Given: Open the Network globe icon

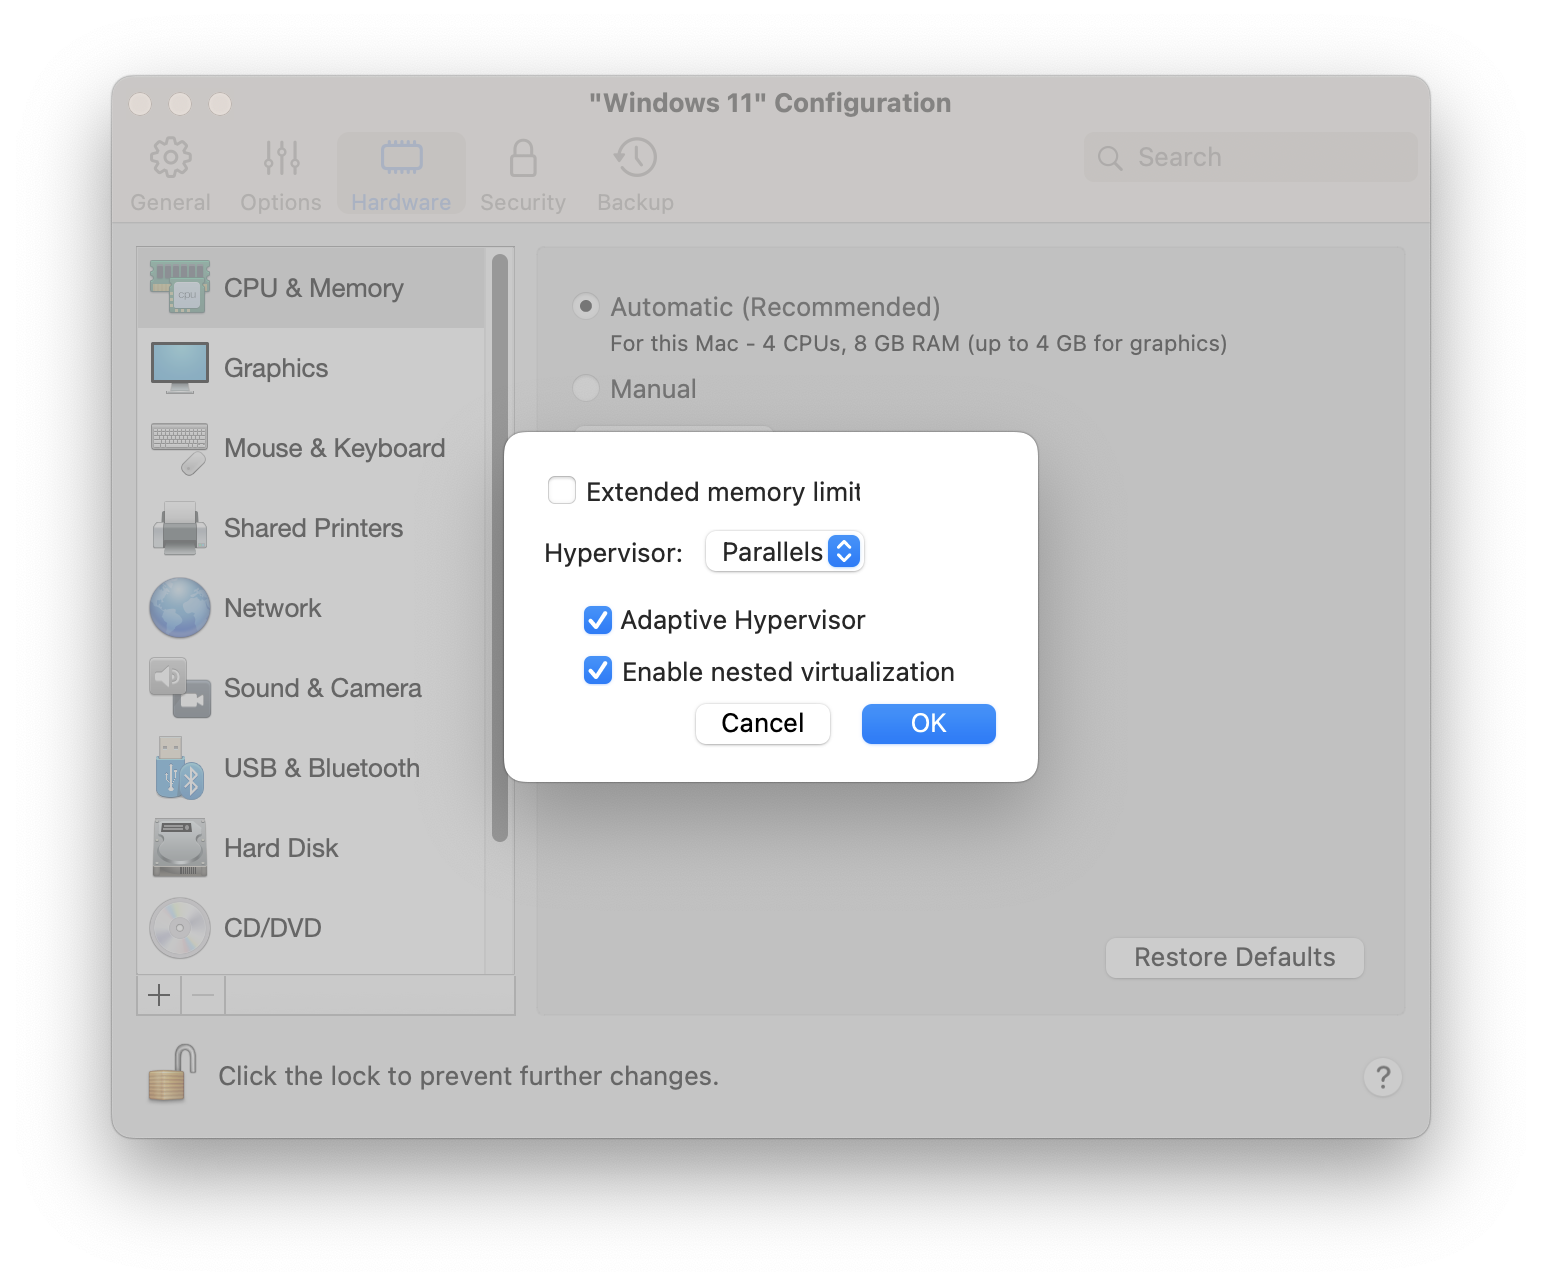Looking at the screenshot, I should pyautogui.click(x=180, y=608).
